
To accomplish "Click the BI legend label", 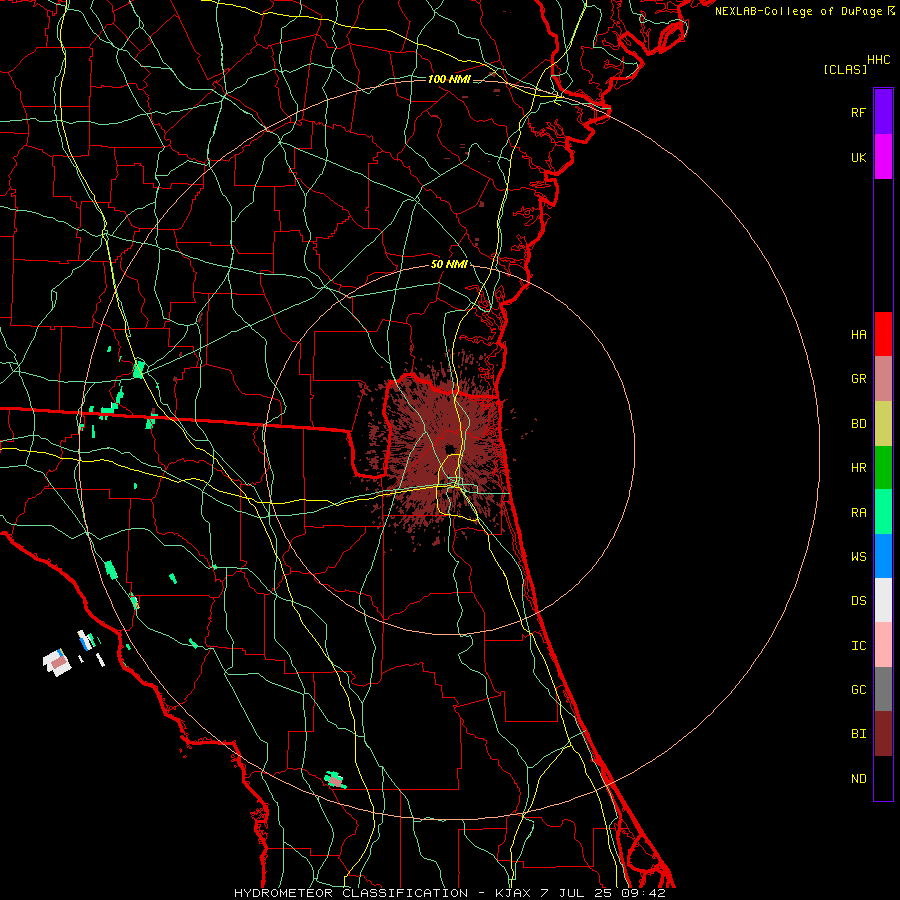I will coord(859,734).
